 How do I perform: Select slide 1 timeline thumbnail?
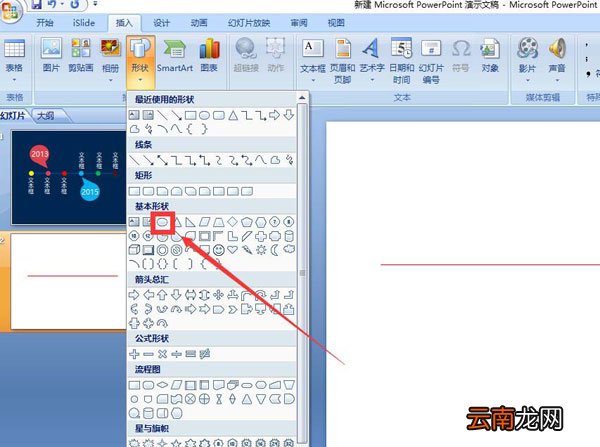click(x=69, y=177)
